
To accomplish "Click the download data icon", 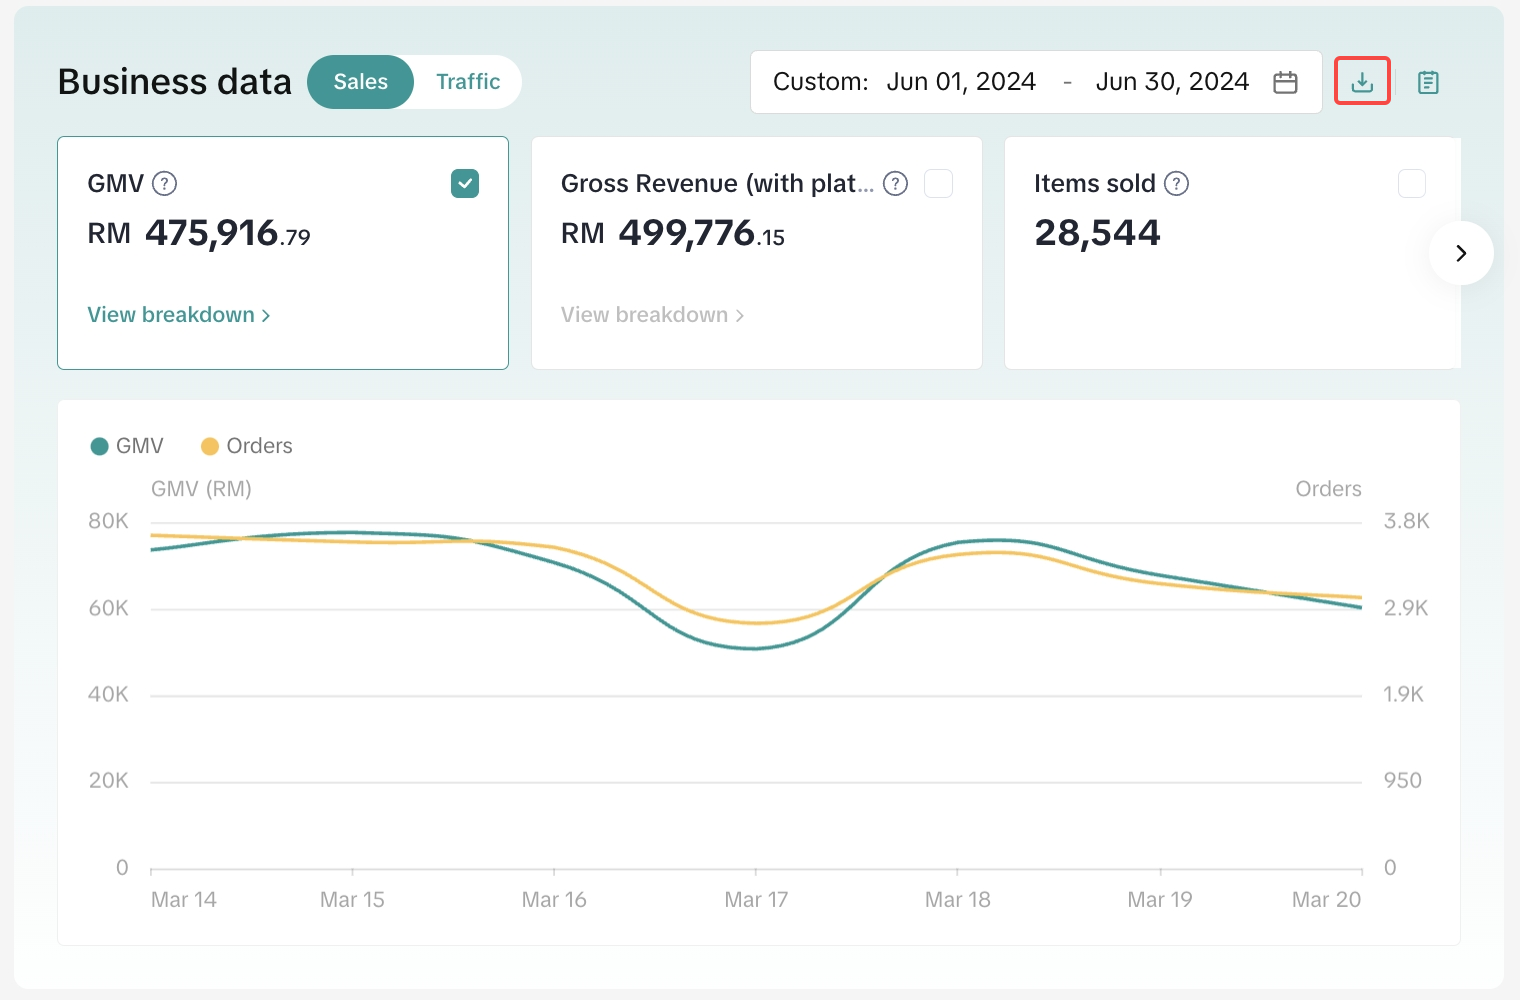I will point(1361,82).
